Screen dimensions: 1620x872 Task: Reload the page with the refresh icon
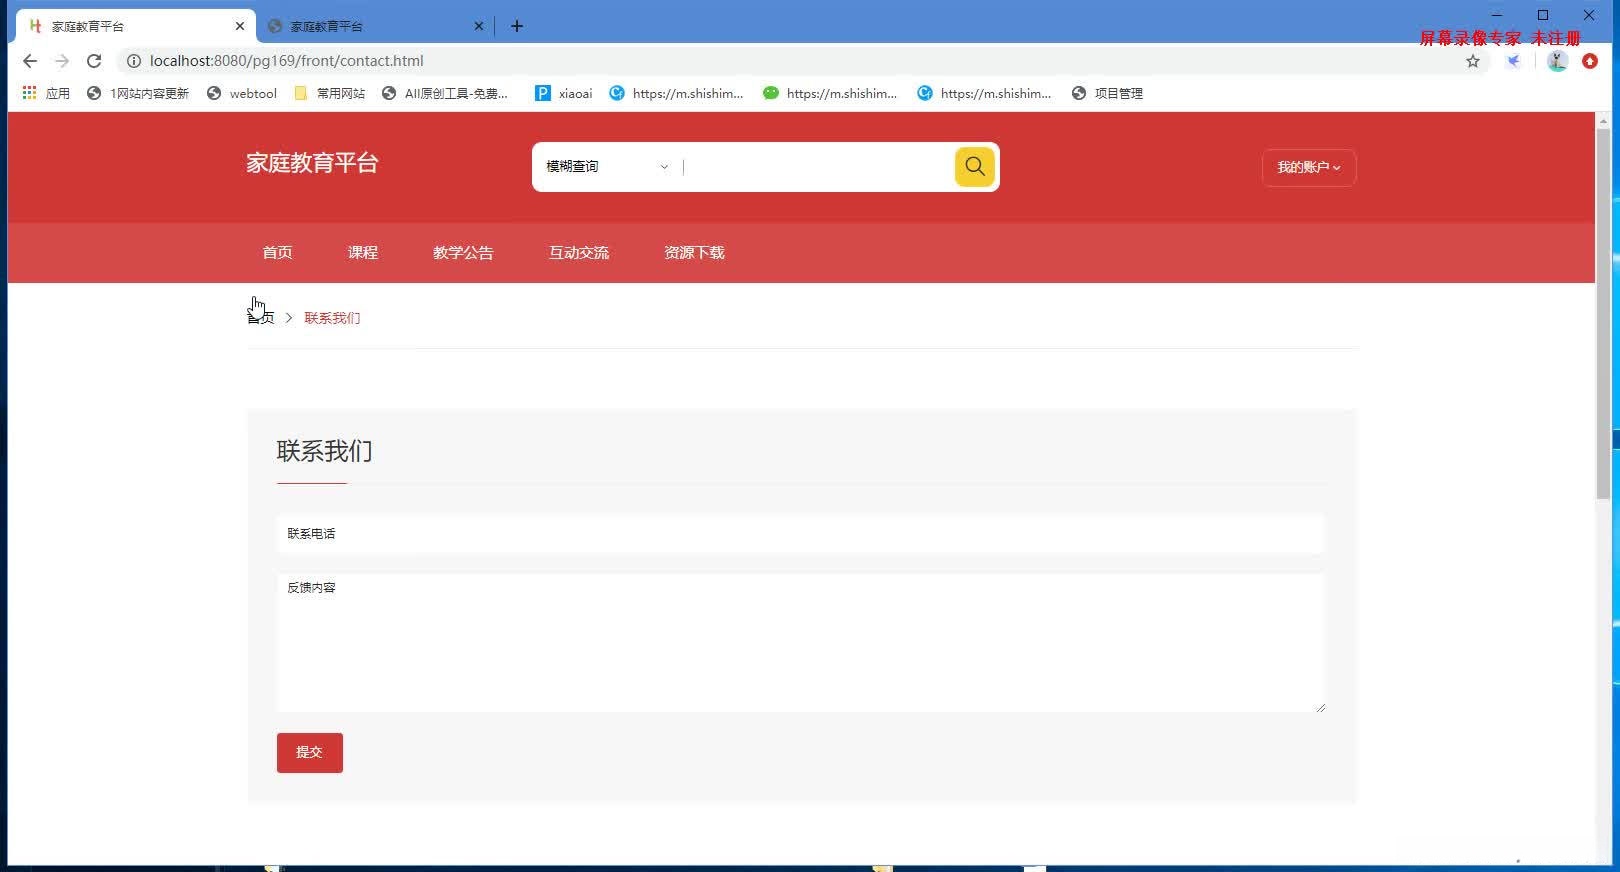tap(94, 61)
